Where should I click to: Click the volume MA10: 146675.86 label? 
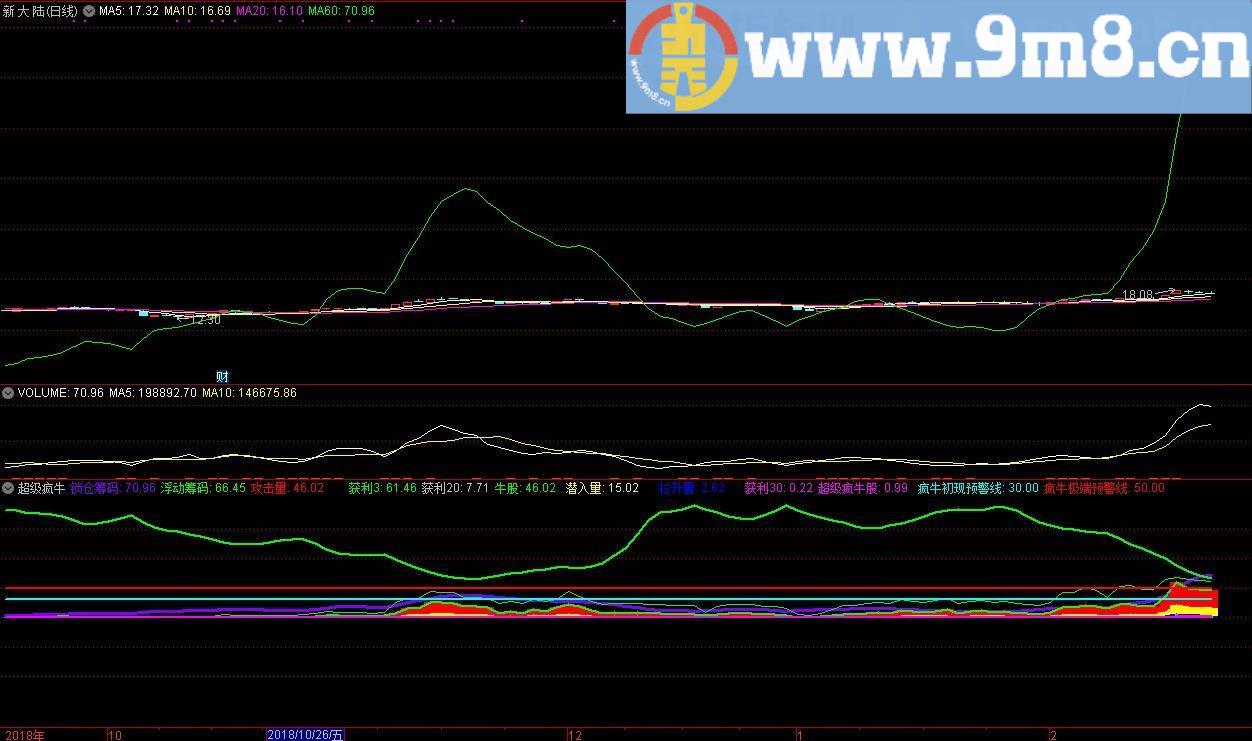pos(249,393)
